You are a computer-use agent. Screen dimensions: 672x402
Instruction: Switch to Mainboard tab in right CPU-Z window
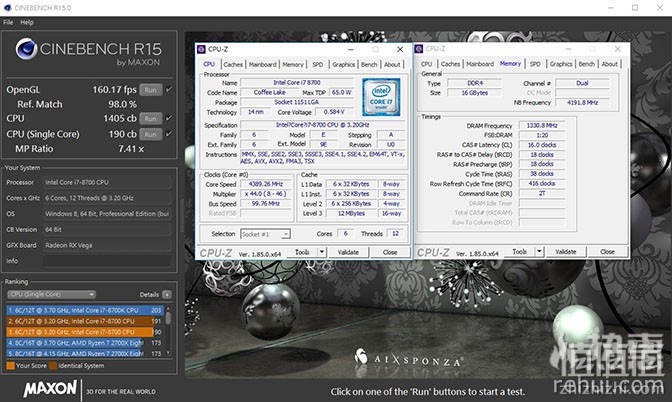pyautogui.click(x=480, y=64)
